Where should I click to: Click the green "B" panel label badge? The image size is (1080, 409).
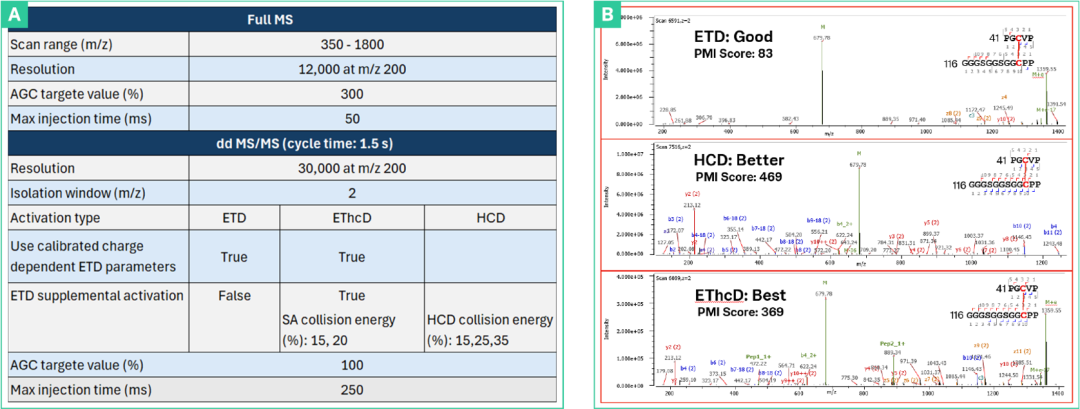pos(606,16)
